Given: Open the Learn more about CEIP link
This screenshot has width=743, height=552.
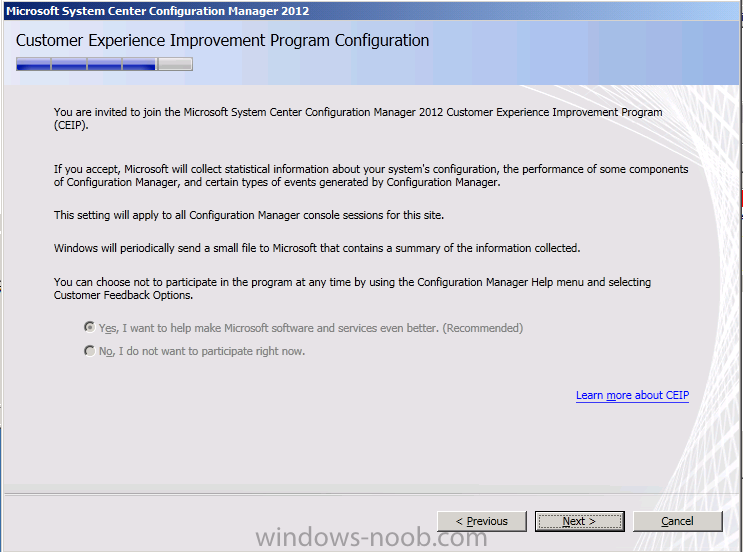Looking at the screenshot, I should tap(632, 395).
